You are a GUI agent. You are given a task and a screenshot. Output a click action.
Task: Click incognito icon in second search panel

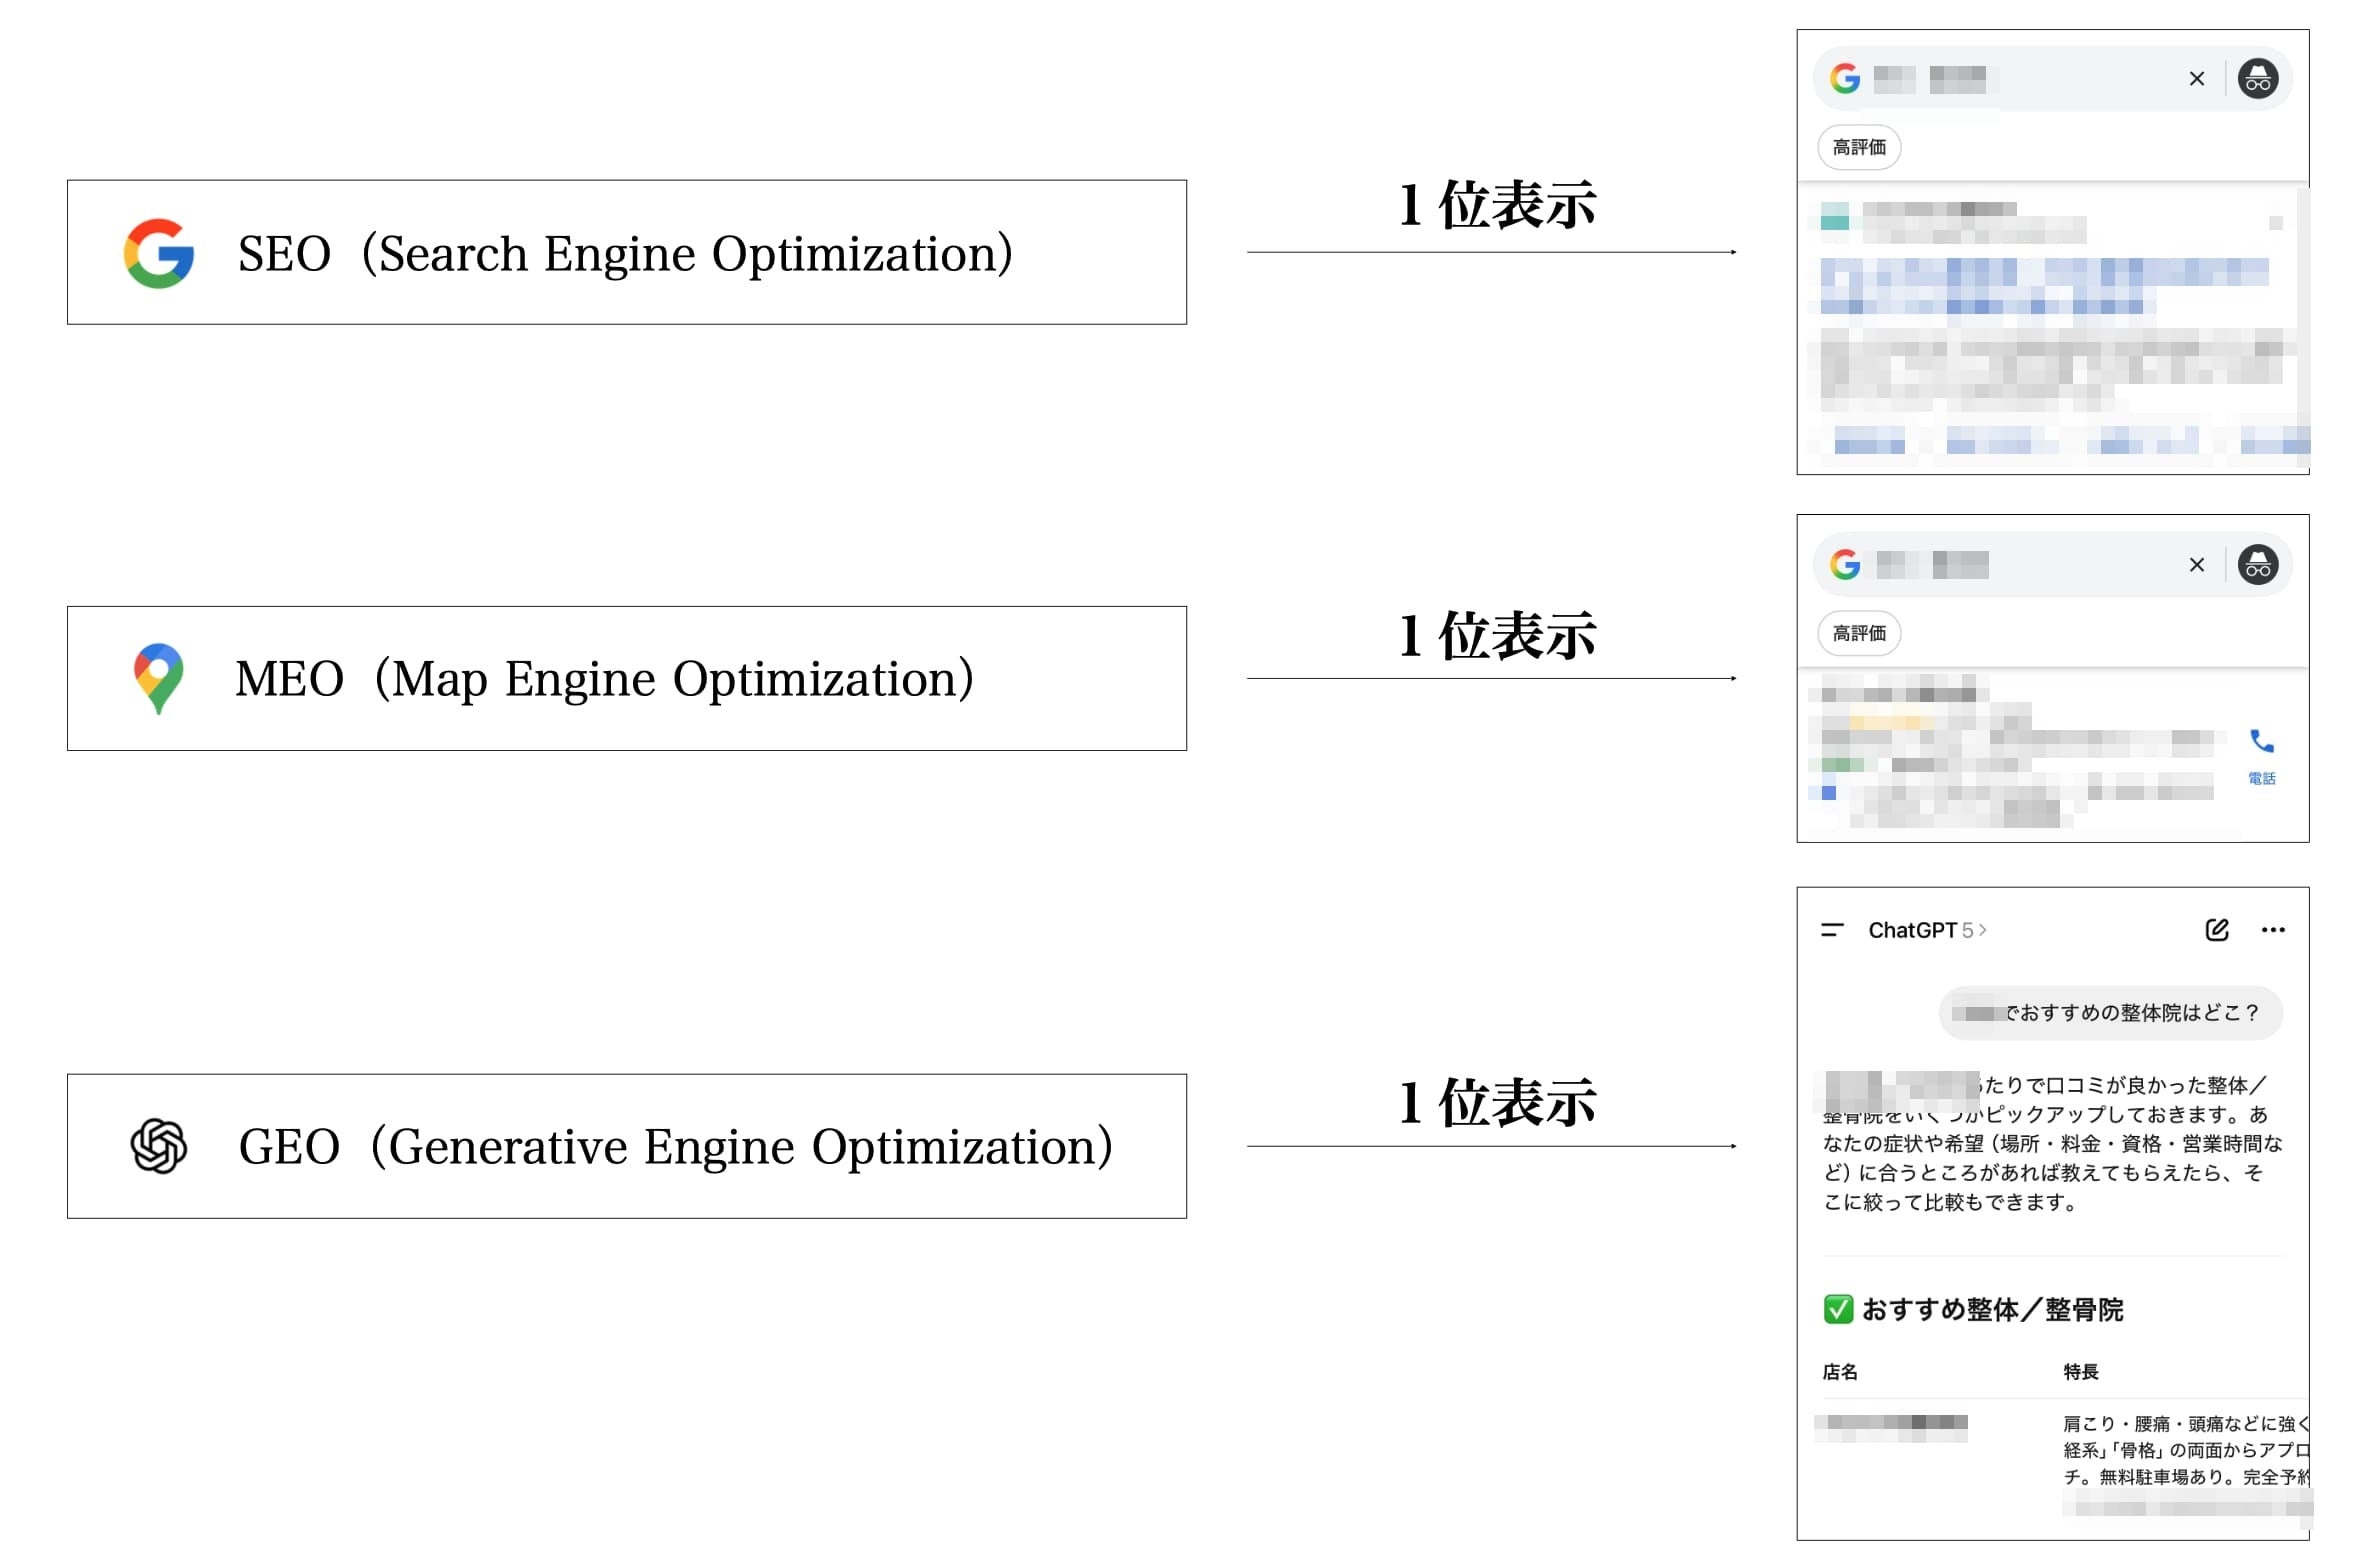(2257, 565)
